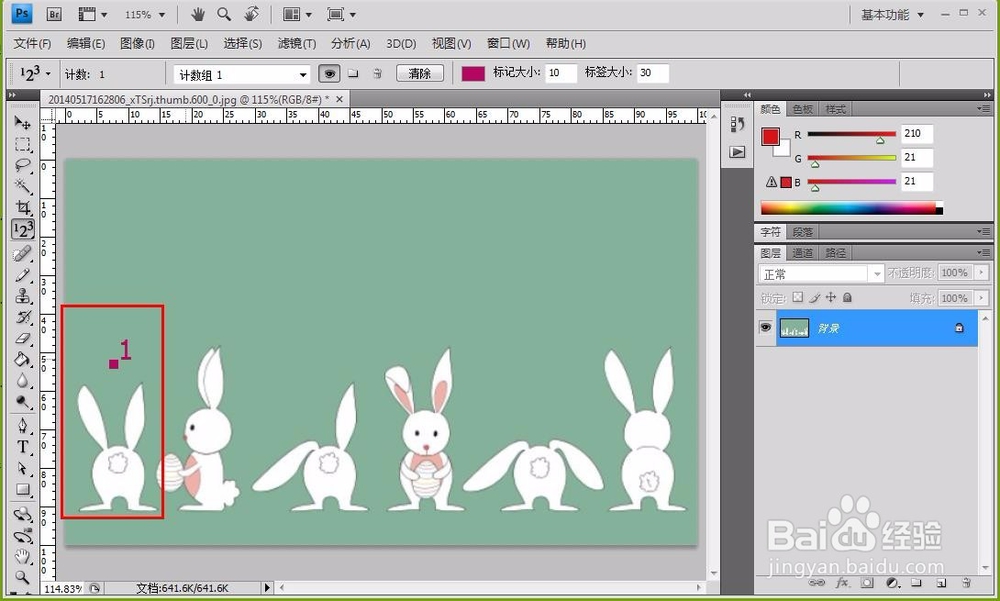Viewport: 1000px width, 601px height.
Task: Open the 分析(A) menu
Action: [x=350, y=43]
